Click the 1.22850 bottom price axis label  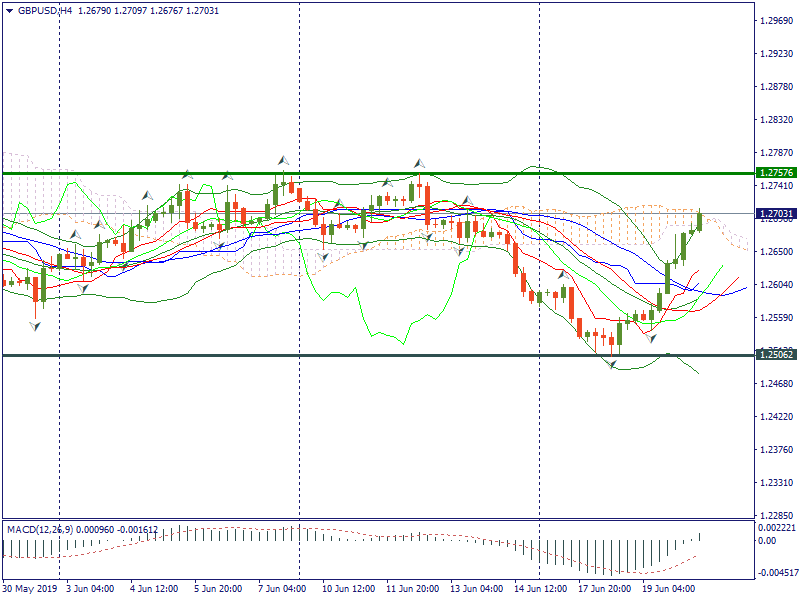click(776, 515)
